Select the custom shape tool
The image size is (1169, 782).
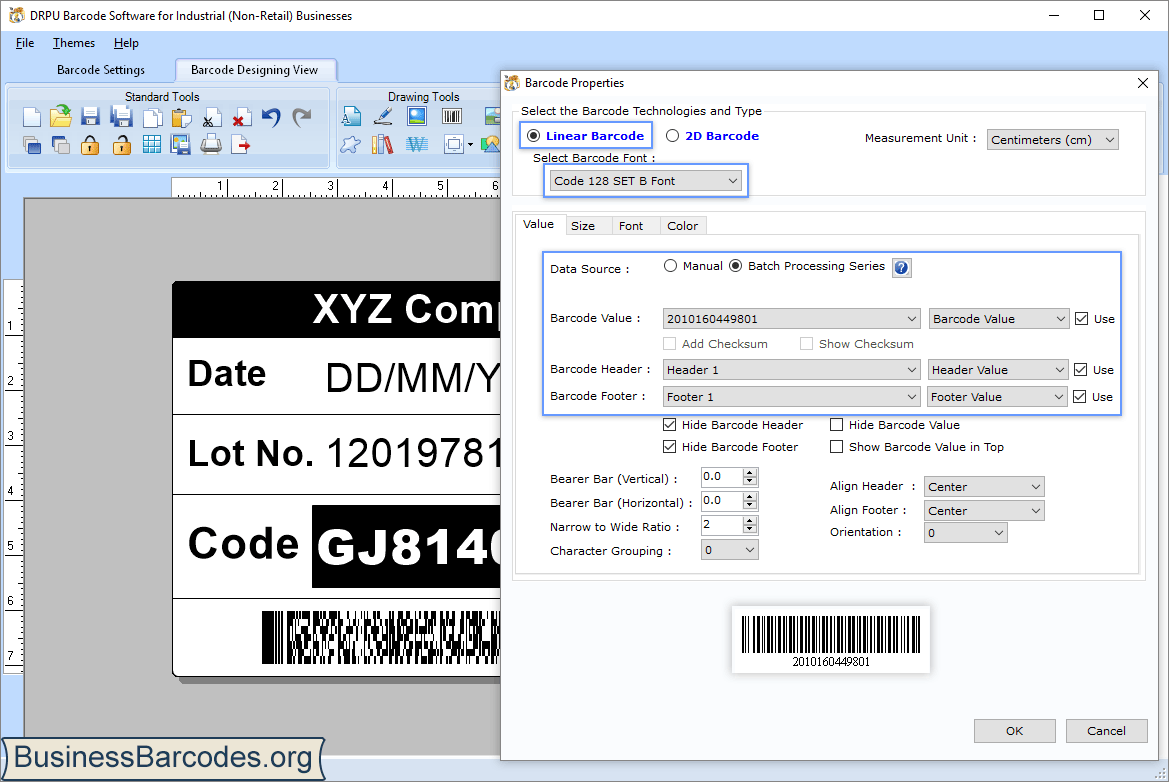(x=350, y=144)
